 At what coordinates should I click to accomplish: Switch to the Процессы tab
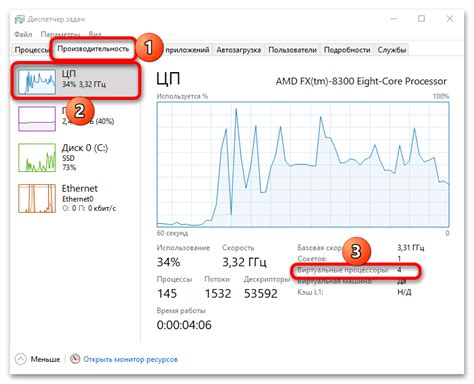[31, 50]
